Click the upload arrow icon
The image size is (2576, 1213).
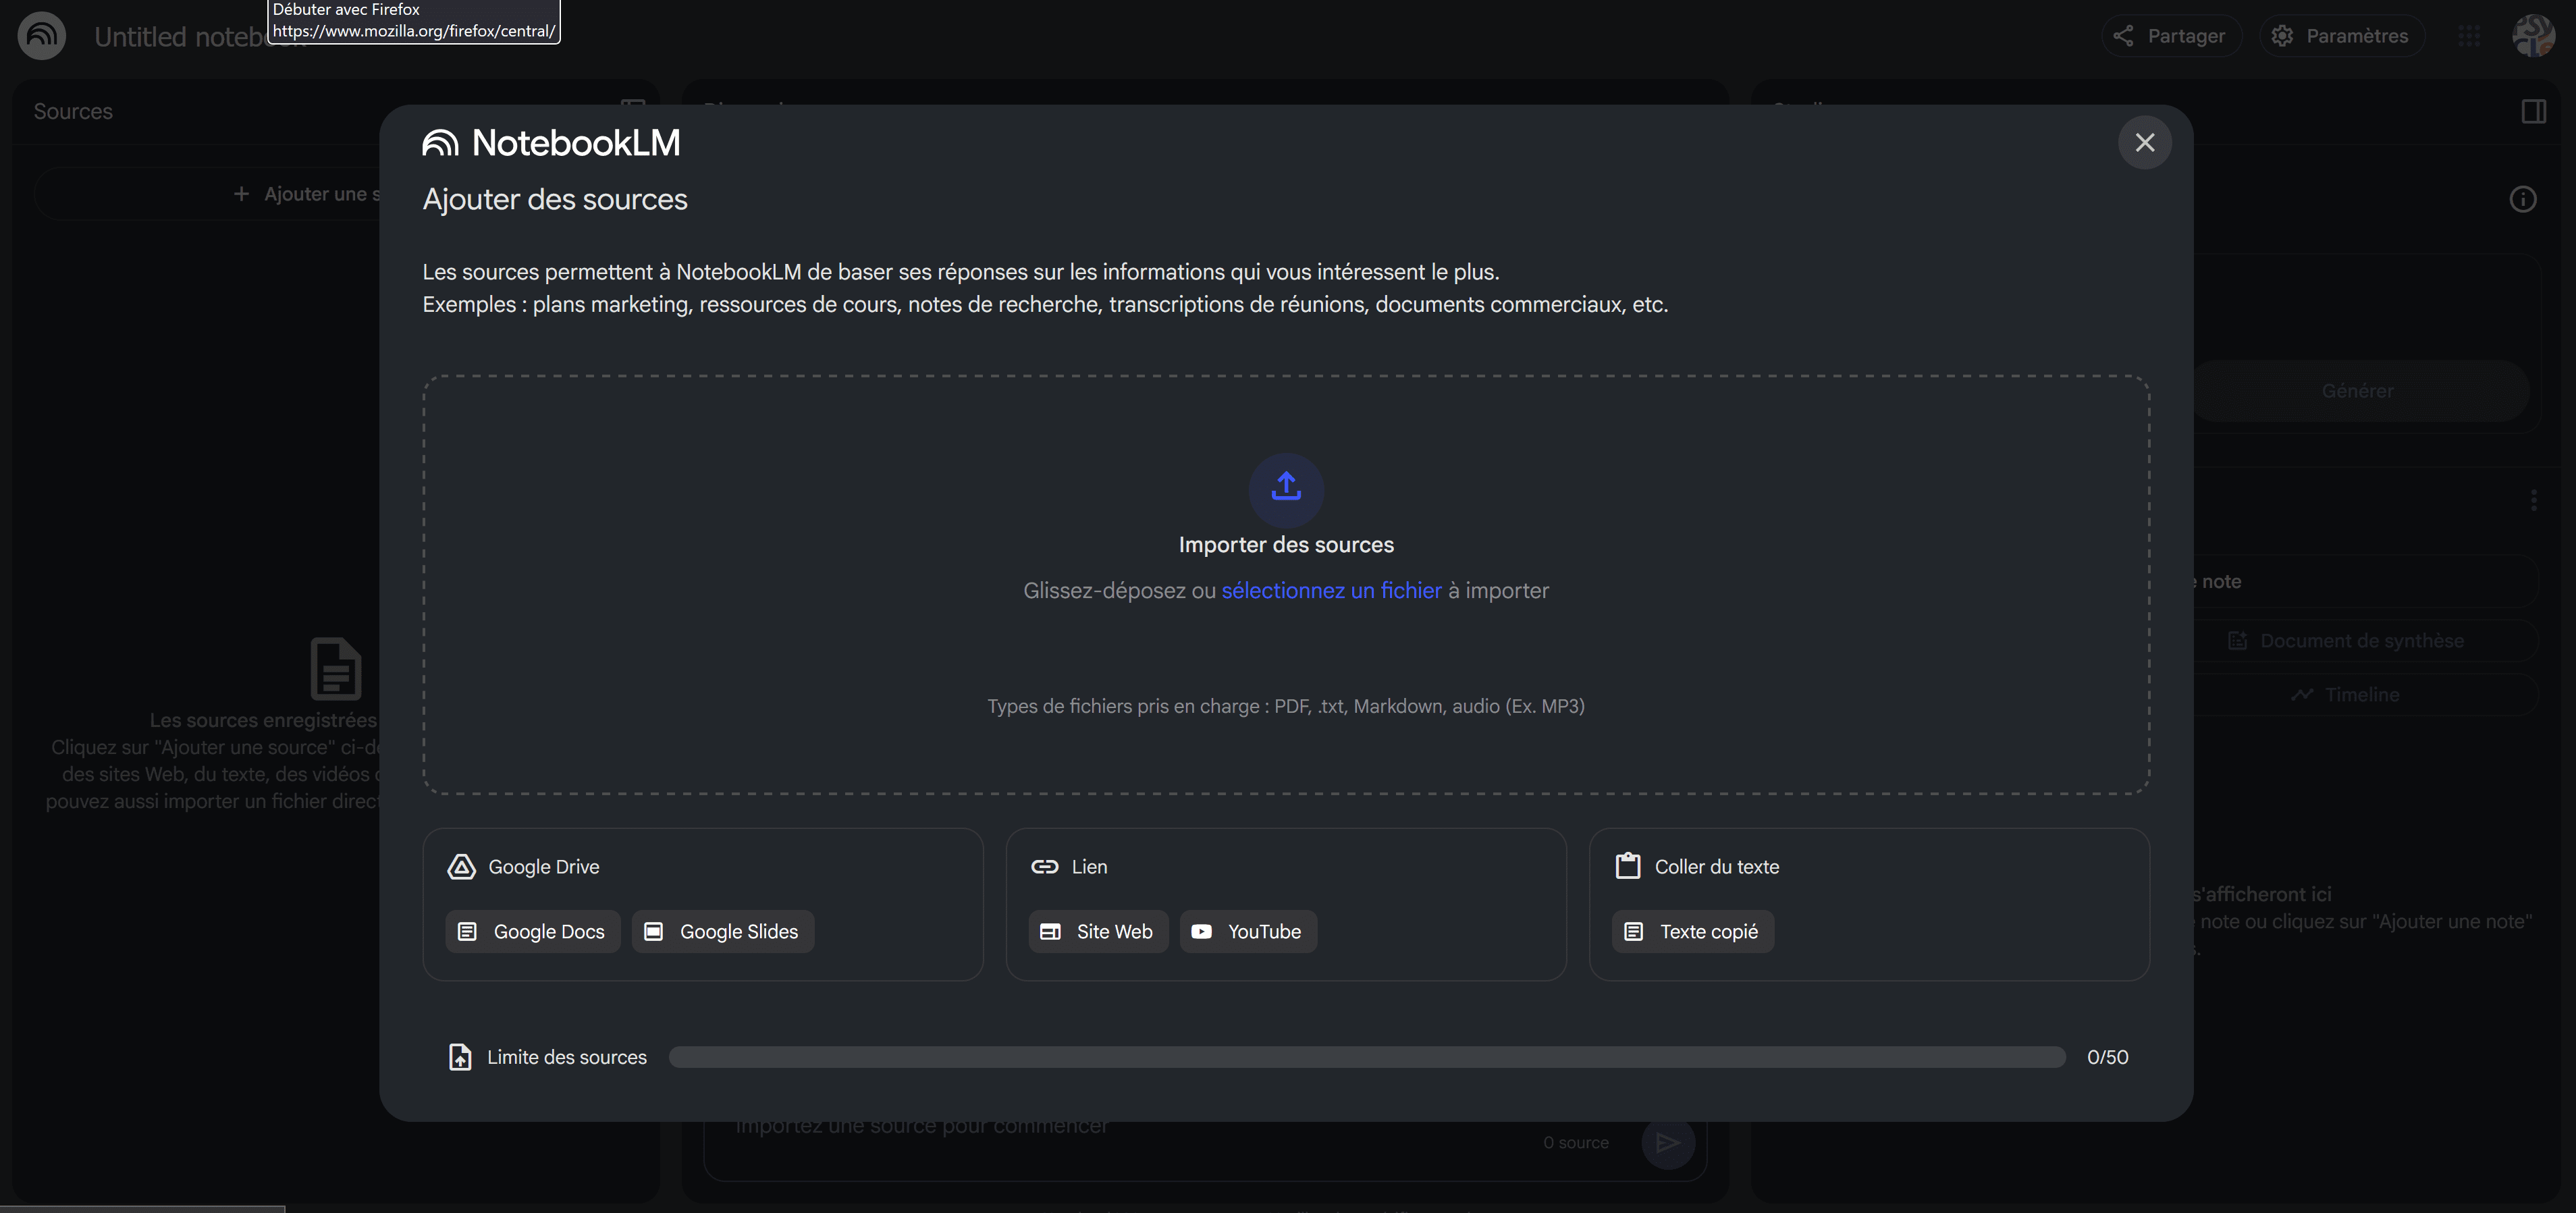(x=1286, y=488)
